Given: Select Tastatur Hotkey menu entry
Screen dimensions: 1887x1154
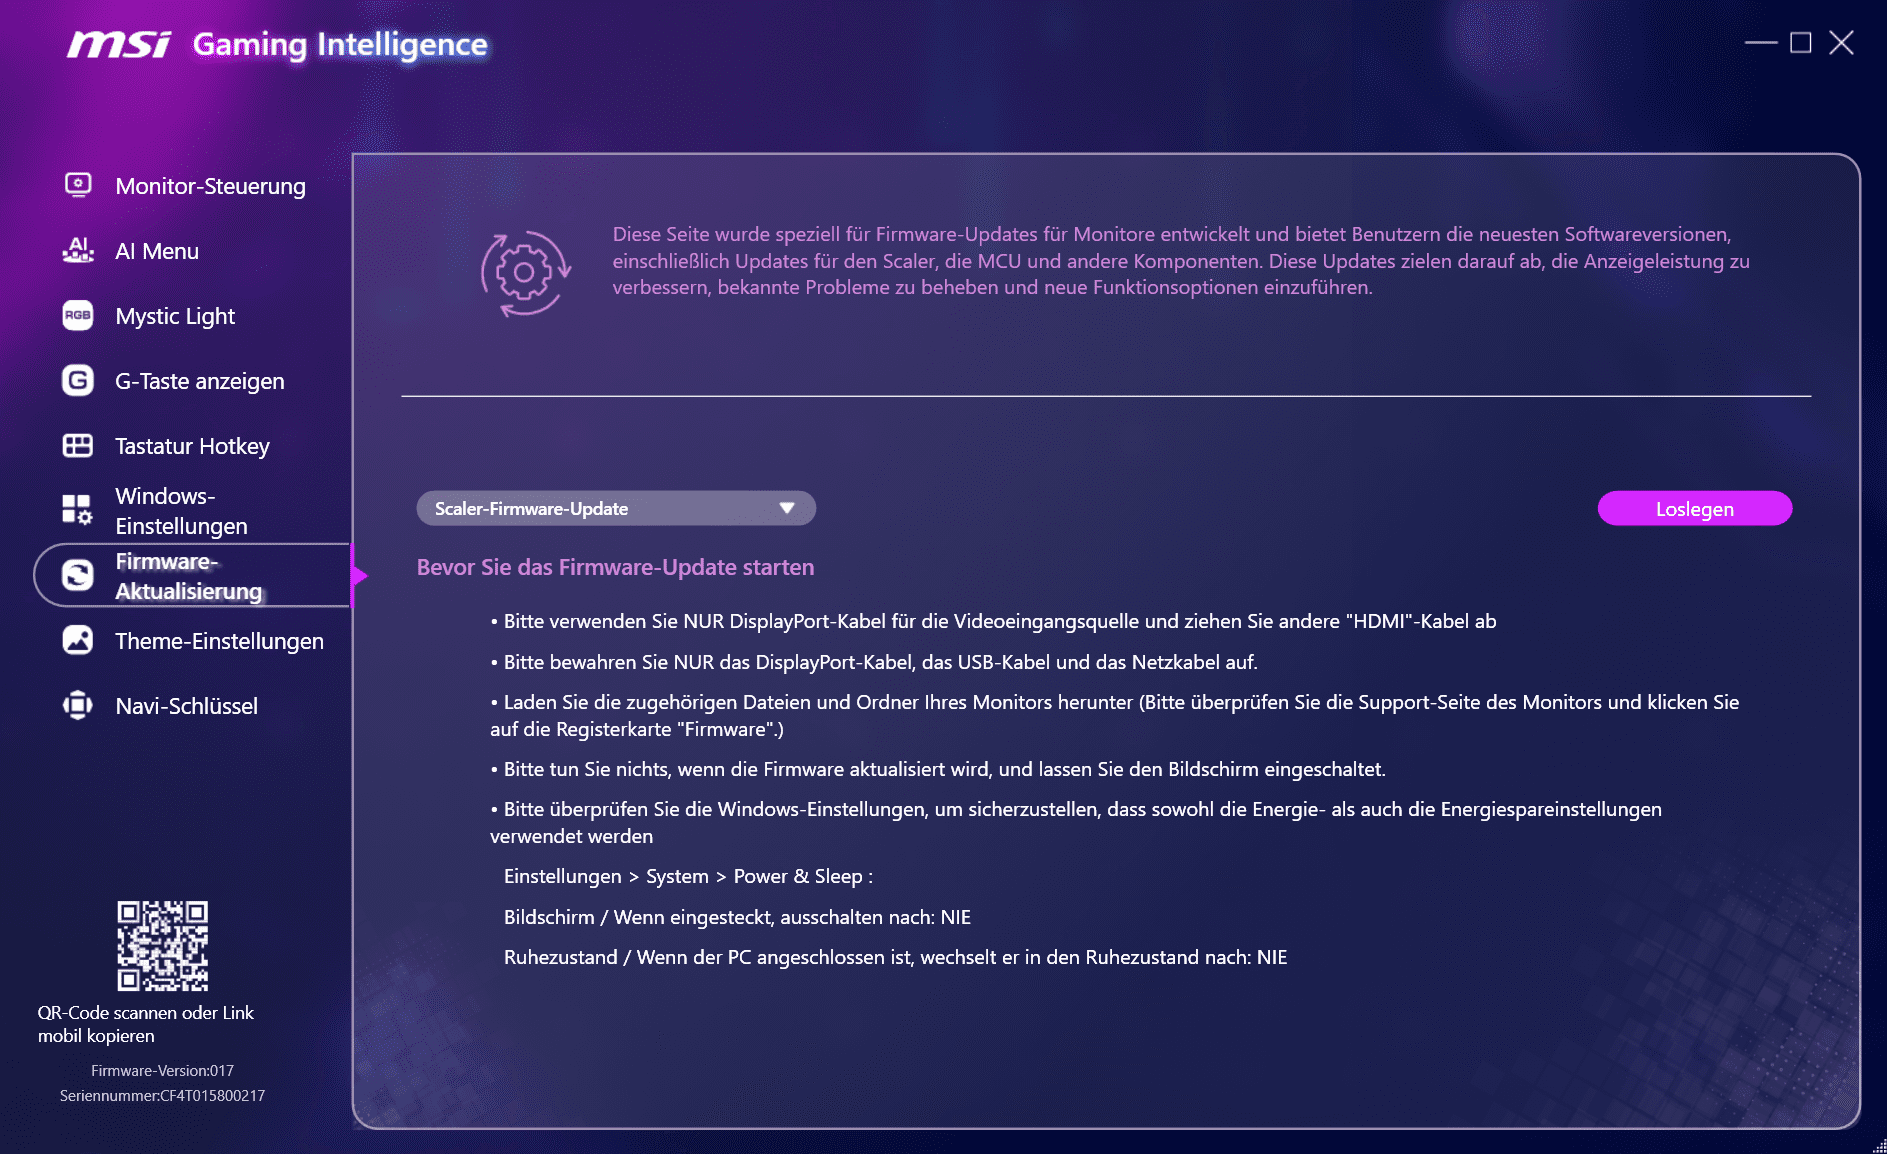Looking at the screenshot, I should click(x=192, y=446).
